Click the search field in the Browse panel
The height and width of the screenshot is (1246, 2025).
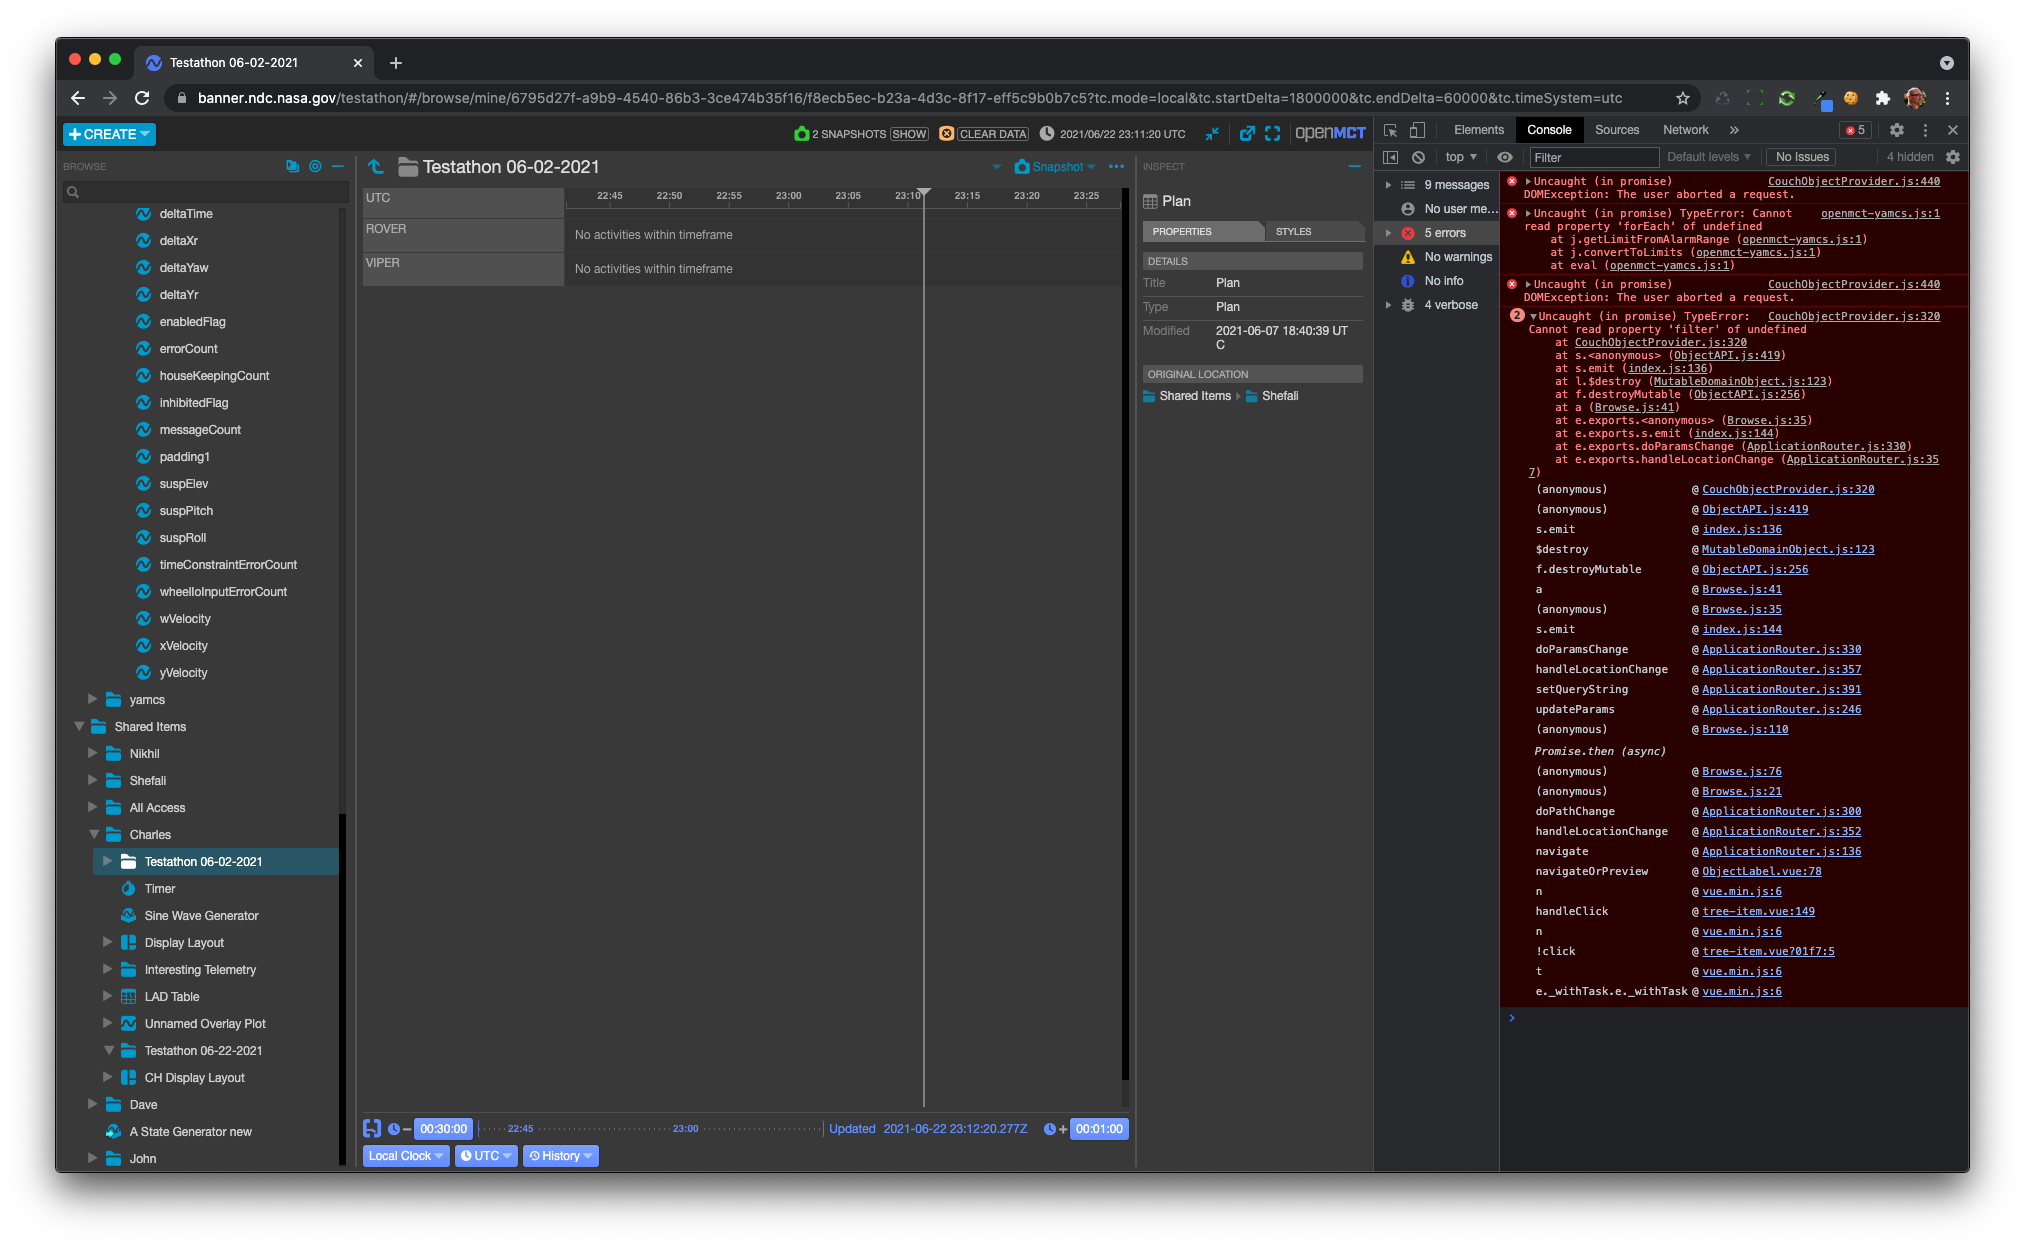click(200, 191)
